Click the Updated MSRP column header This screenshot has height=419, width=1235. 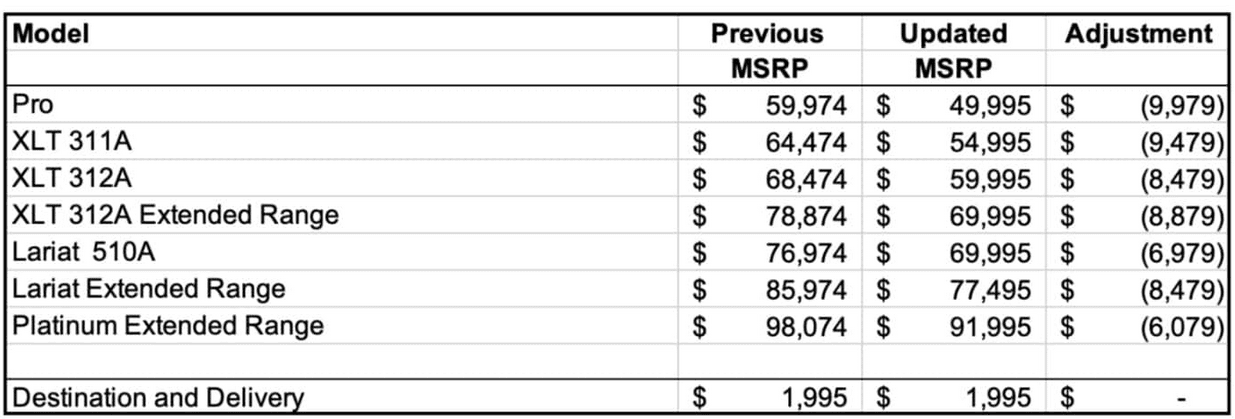pyautogui.click(x=953, y=52)
